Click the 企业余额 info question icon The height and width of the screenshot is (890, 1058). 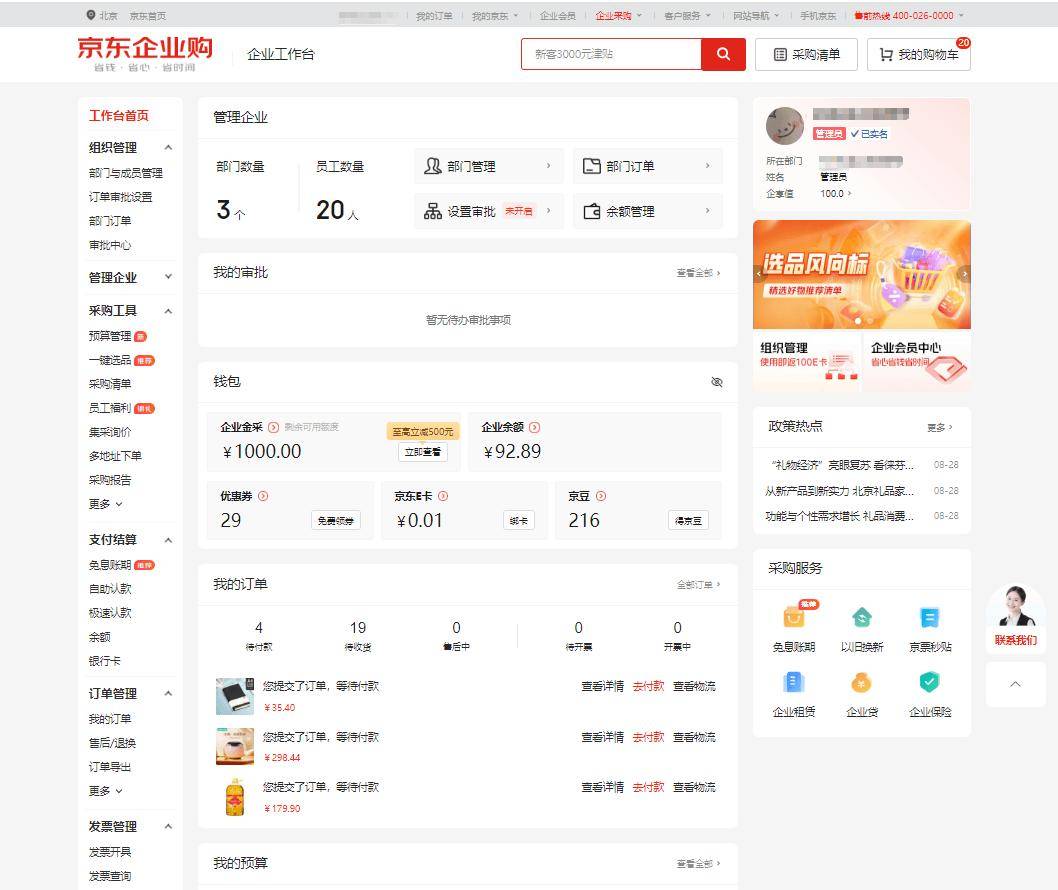[x=534, y=427]
